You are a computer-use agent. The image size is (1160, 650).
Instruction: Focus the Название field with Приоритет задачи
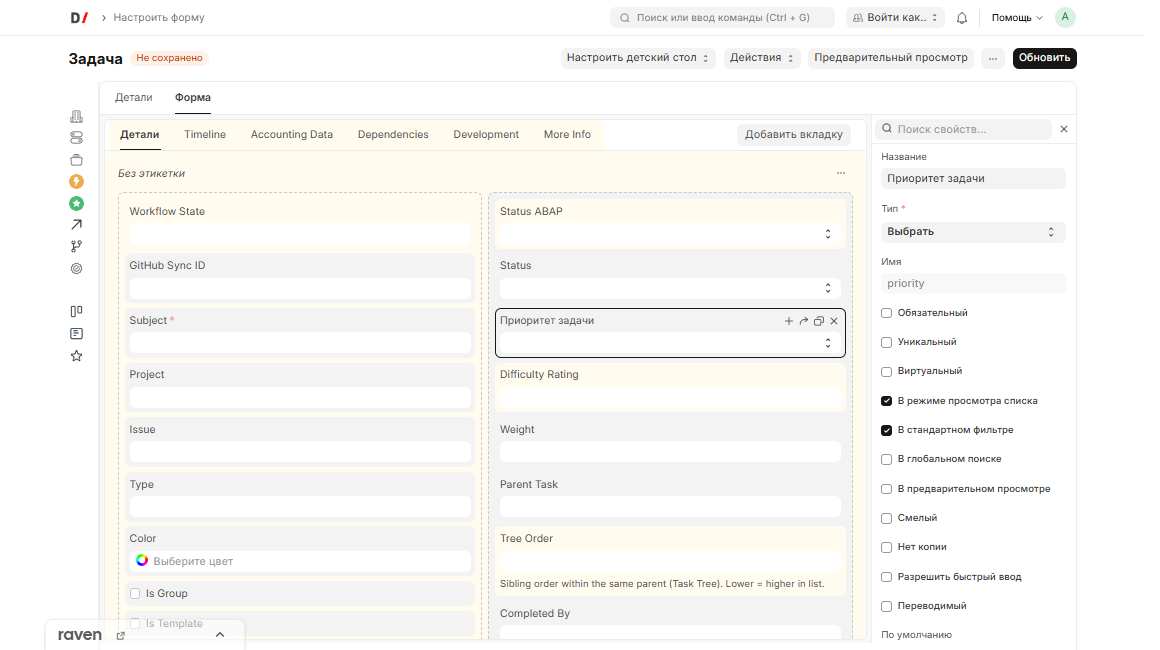tap(973, 179)
